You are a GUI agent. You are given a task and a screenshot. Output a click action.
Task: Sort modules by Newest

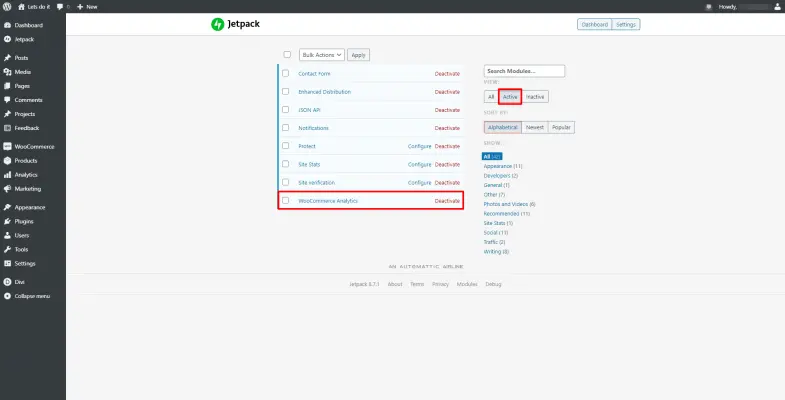click(x=535, y=127)
